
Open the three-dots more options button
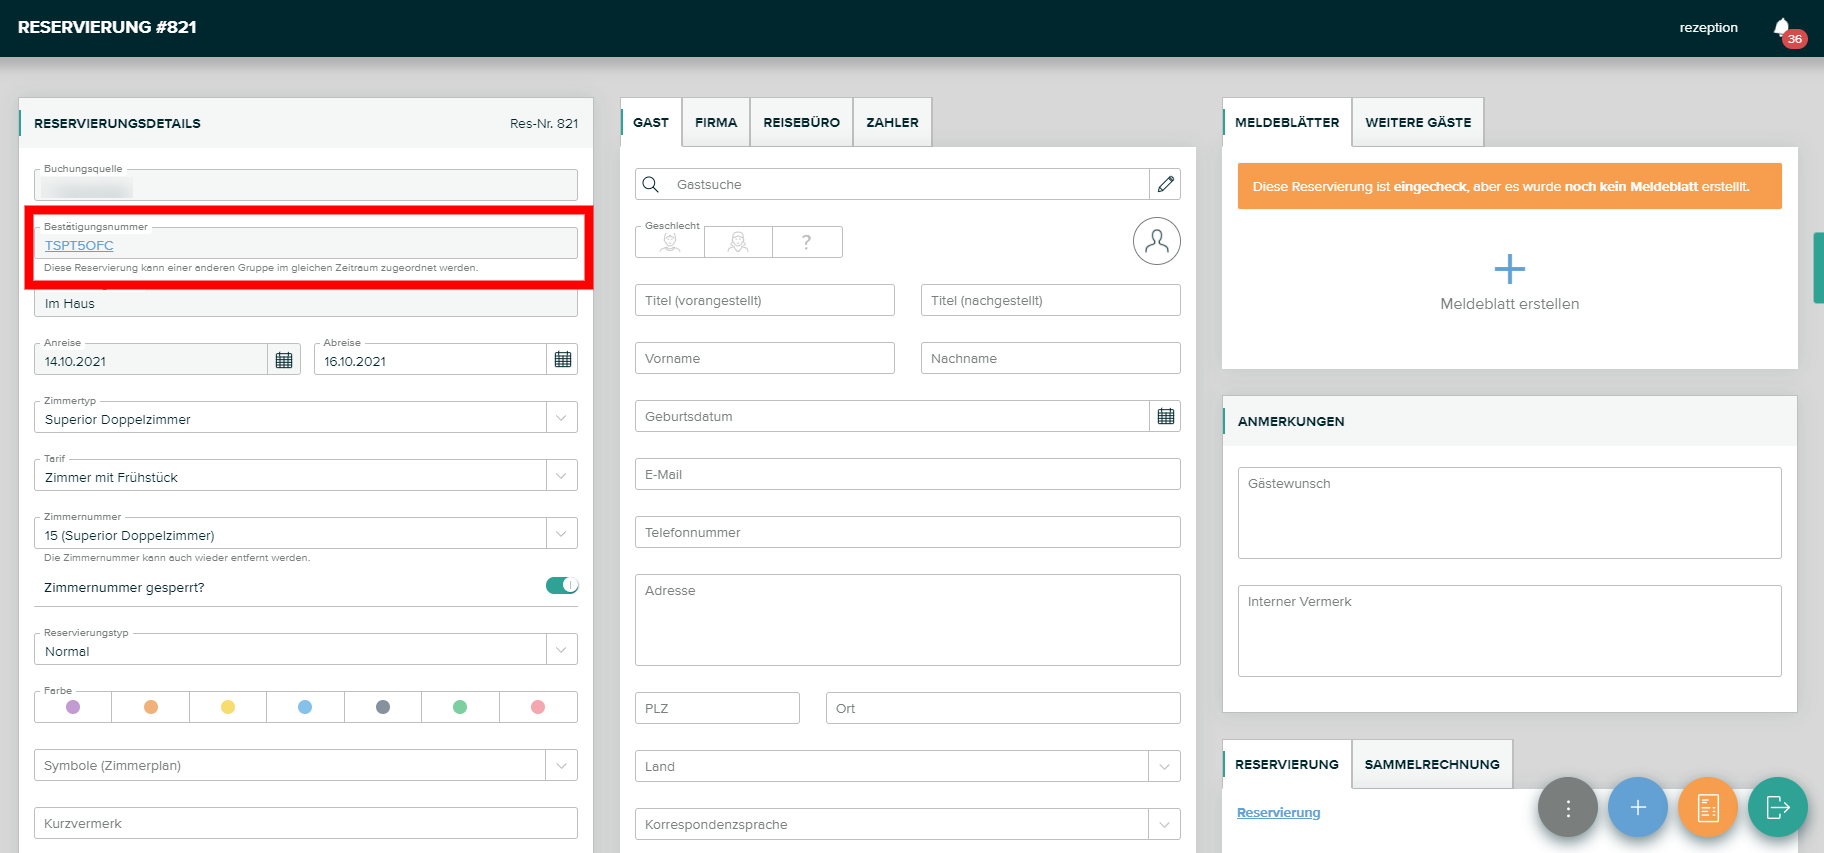[x=1567, y=807]
